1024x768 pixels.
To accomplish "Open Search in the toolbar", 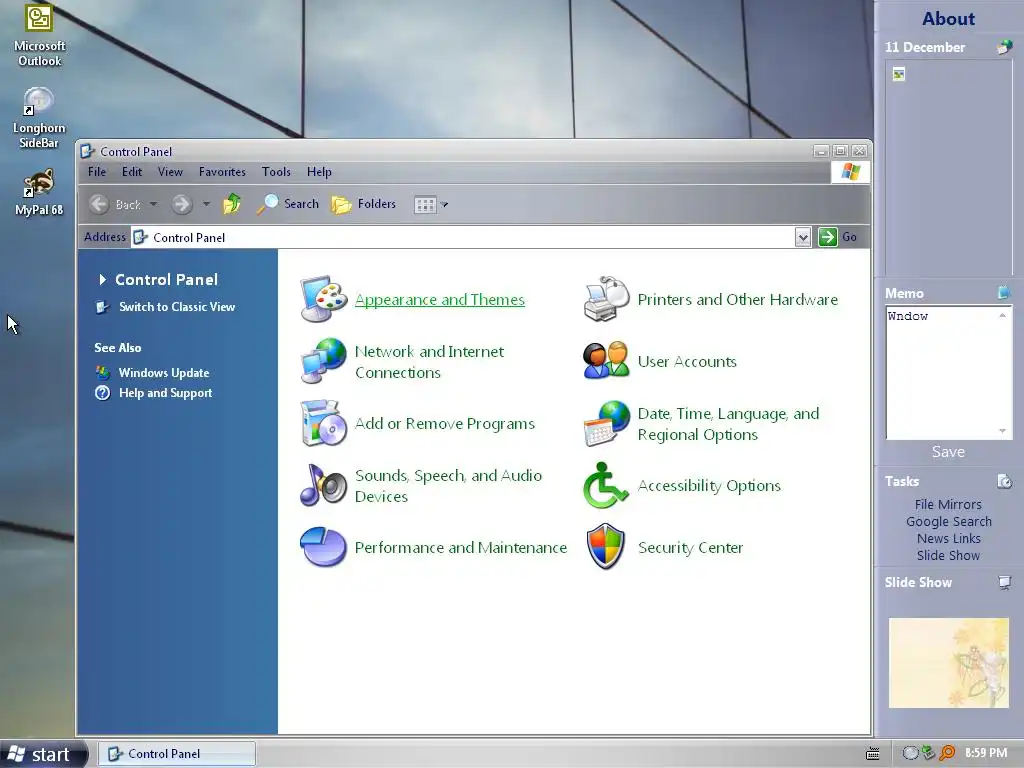I will [x=287, y=204].
